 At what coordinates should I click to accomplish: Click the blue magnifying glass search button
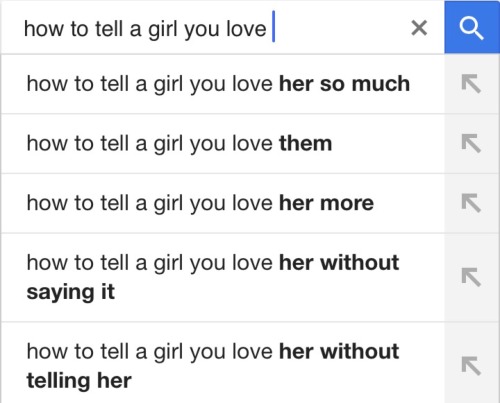pos(472,27)
